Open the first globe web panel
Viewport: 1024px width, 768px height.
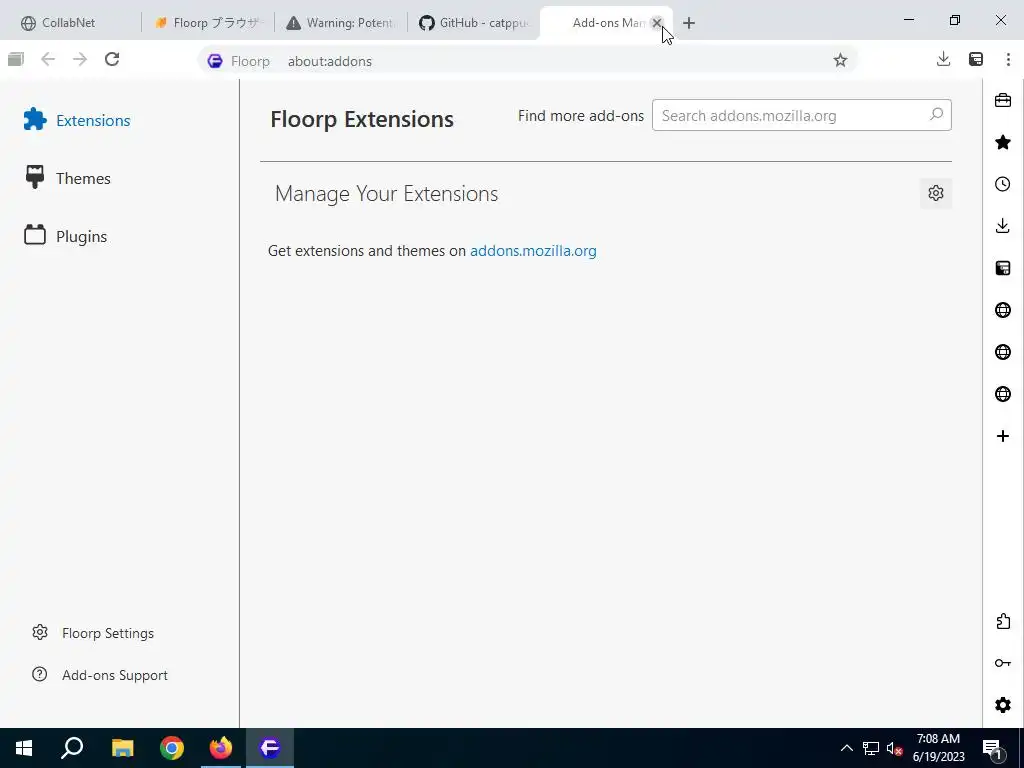click(1003, 310)
